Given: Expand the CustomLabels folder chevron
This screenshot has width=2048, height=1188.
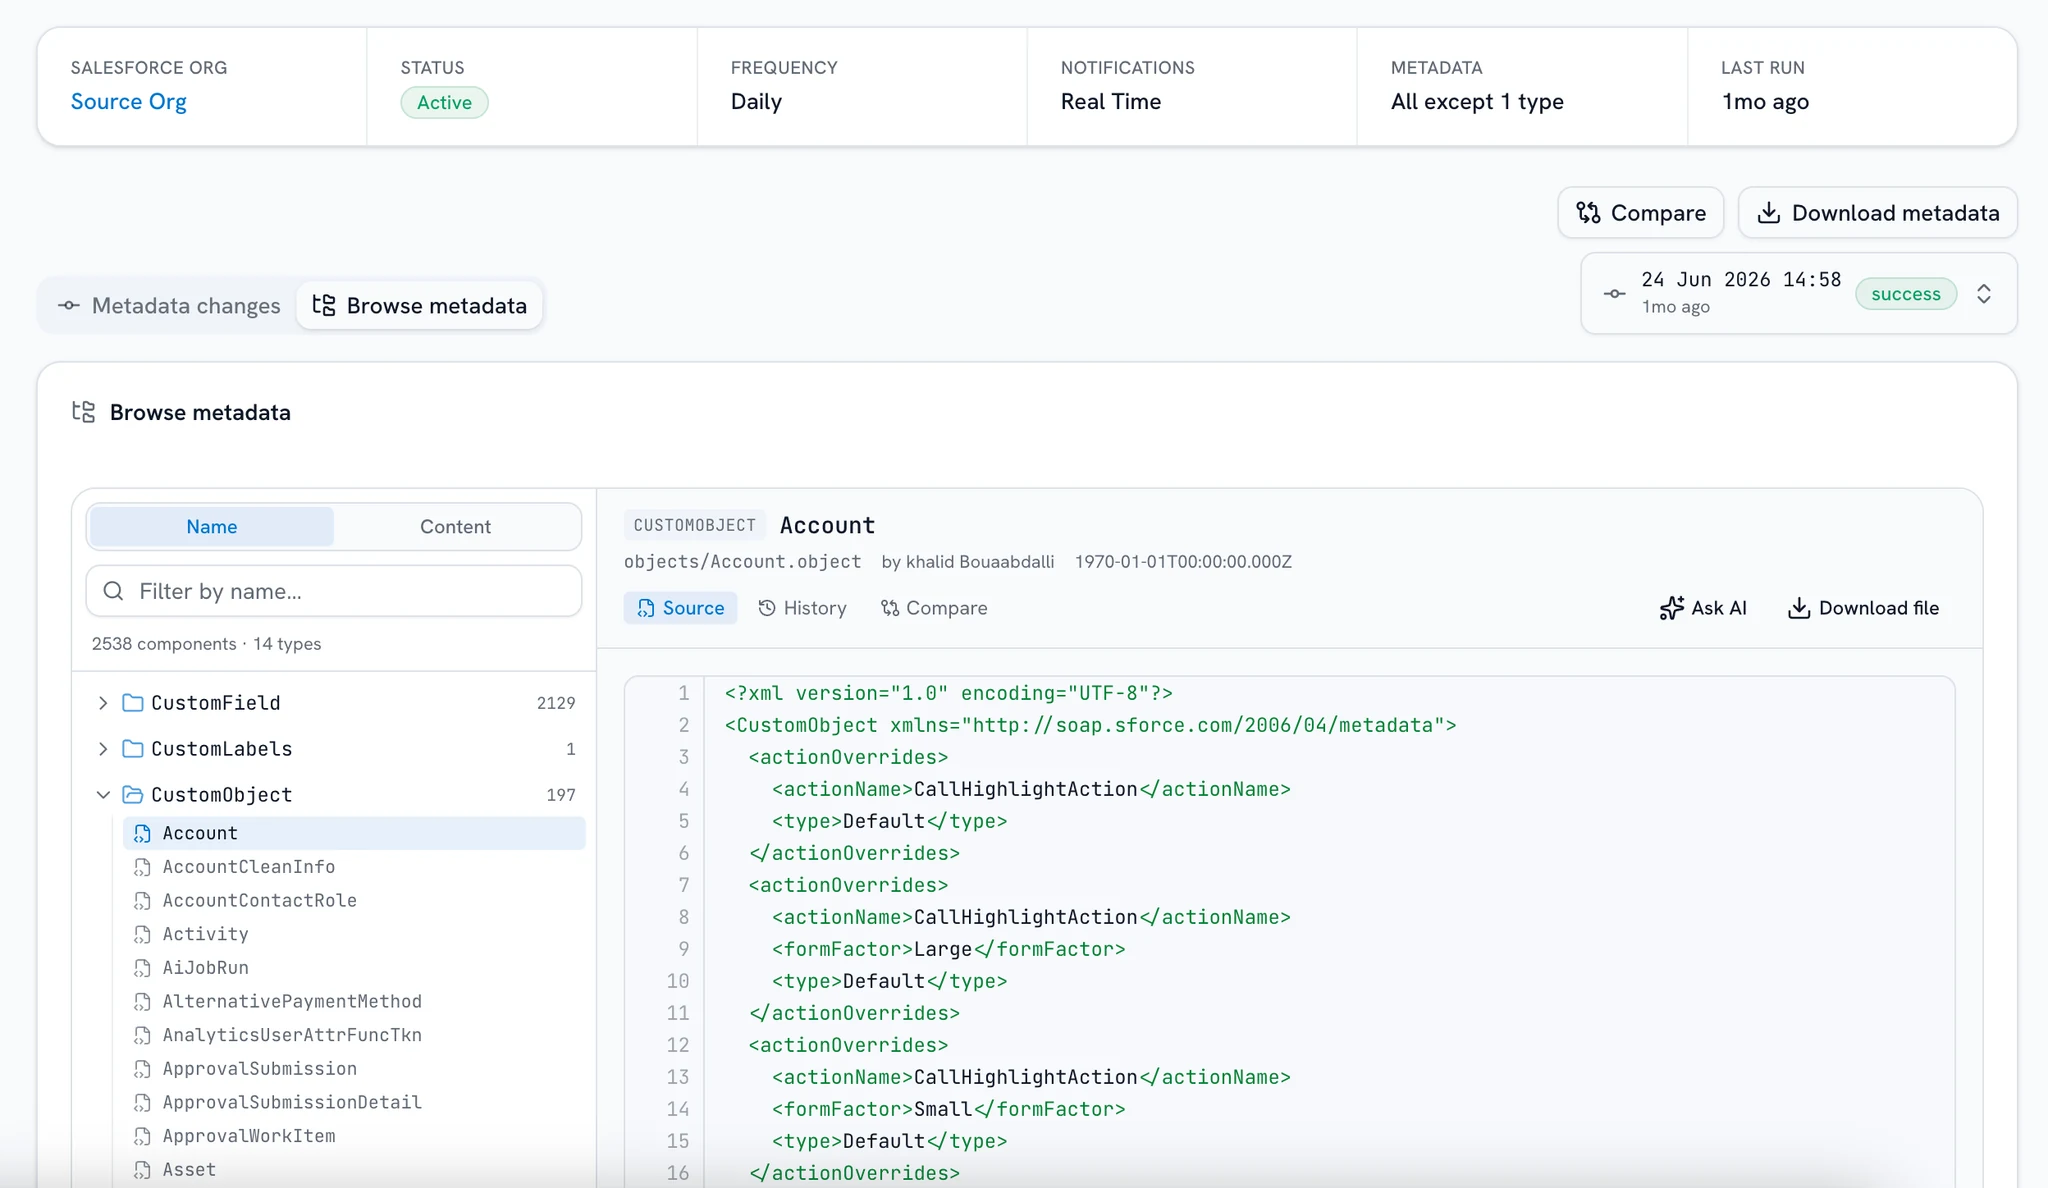Looking at the screenshot, I should click(103, 749).
